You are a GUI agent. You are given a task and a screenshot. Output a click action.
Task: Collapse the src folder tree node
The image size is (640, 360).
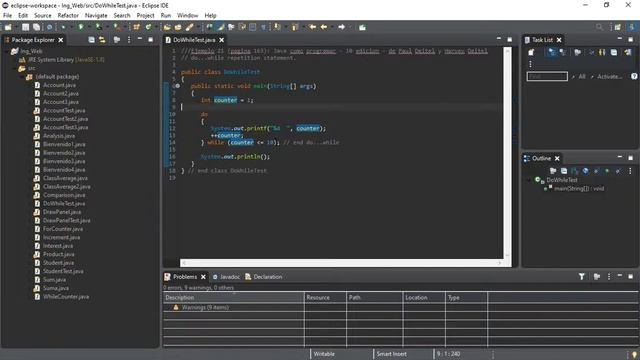coord(14,68)
